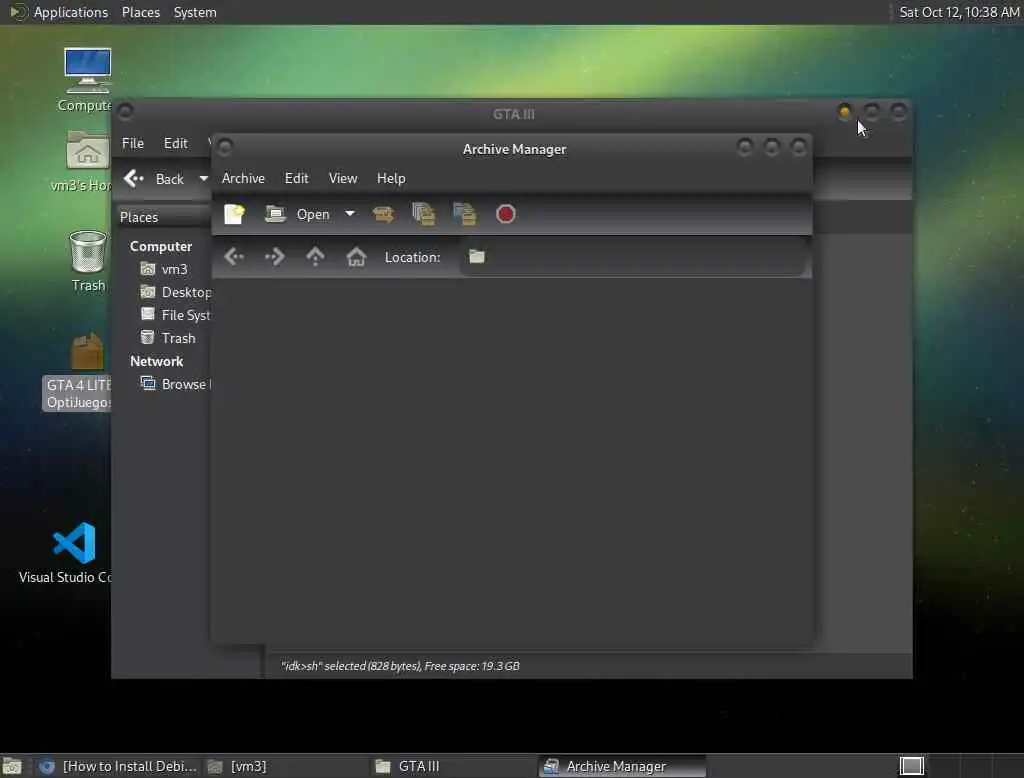The image size is (1024, 778).
Task: Click the Network heading in the sidebar
Action: coord(157,361)
